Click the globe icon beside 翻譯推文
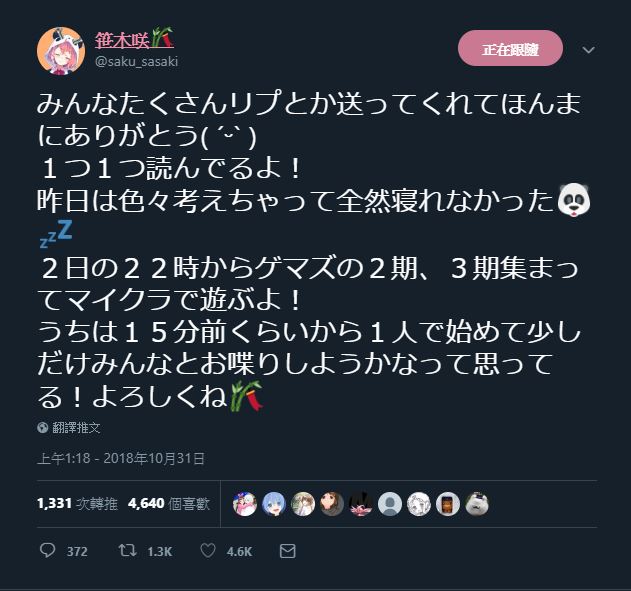The width and height of the screenshot is (631, 591). click(x=43, y=427)
